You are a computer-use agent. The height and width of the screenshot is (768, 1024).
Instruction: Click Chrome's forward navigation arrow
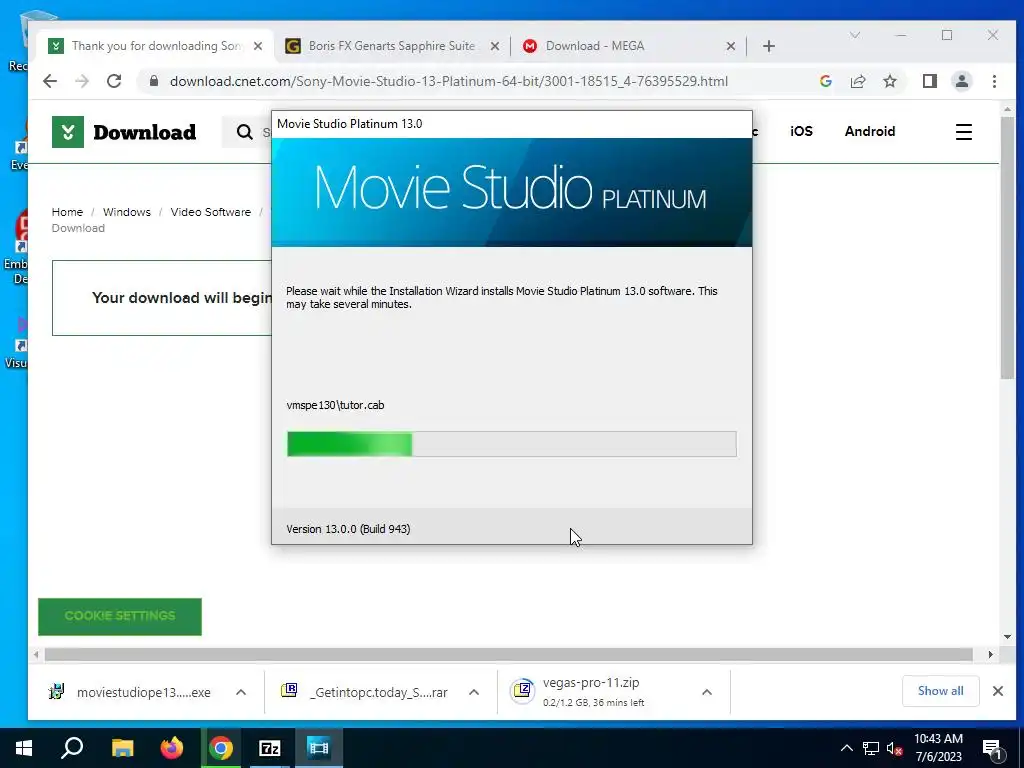(x=82, y=81)
